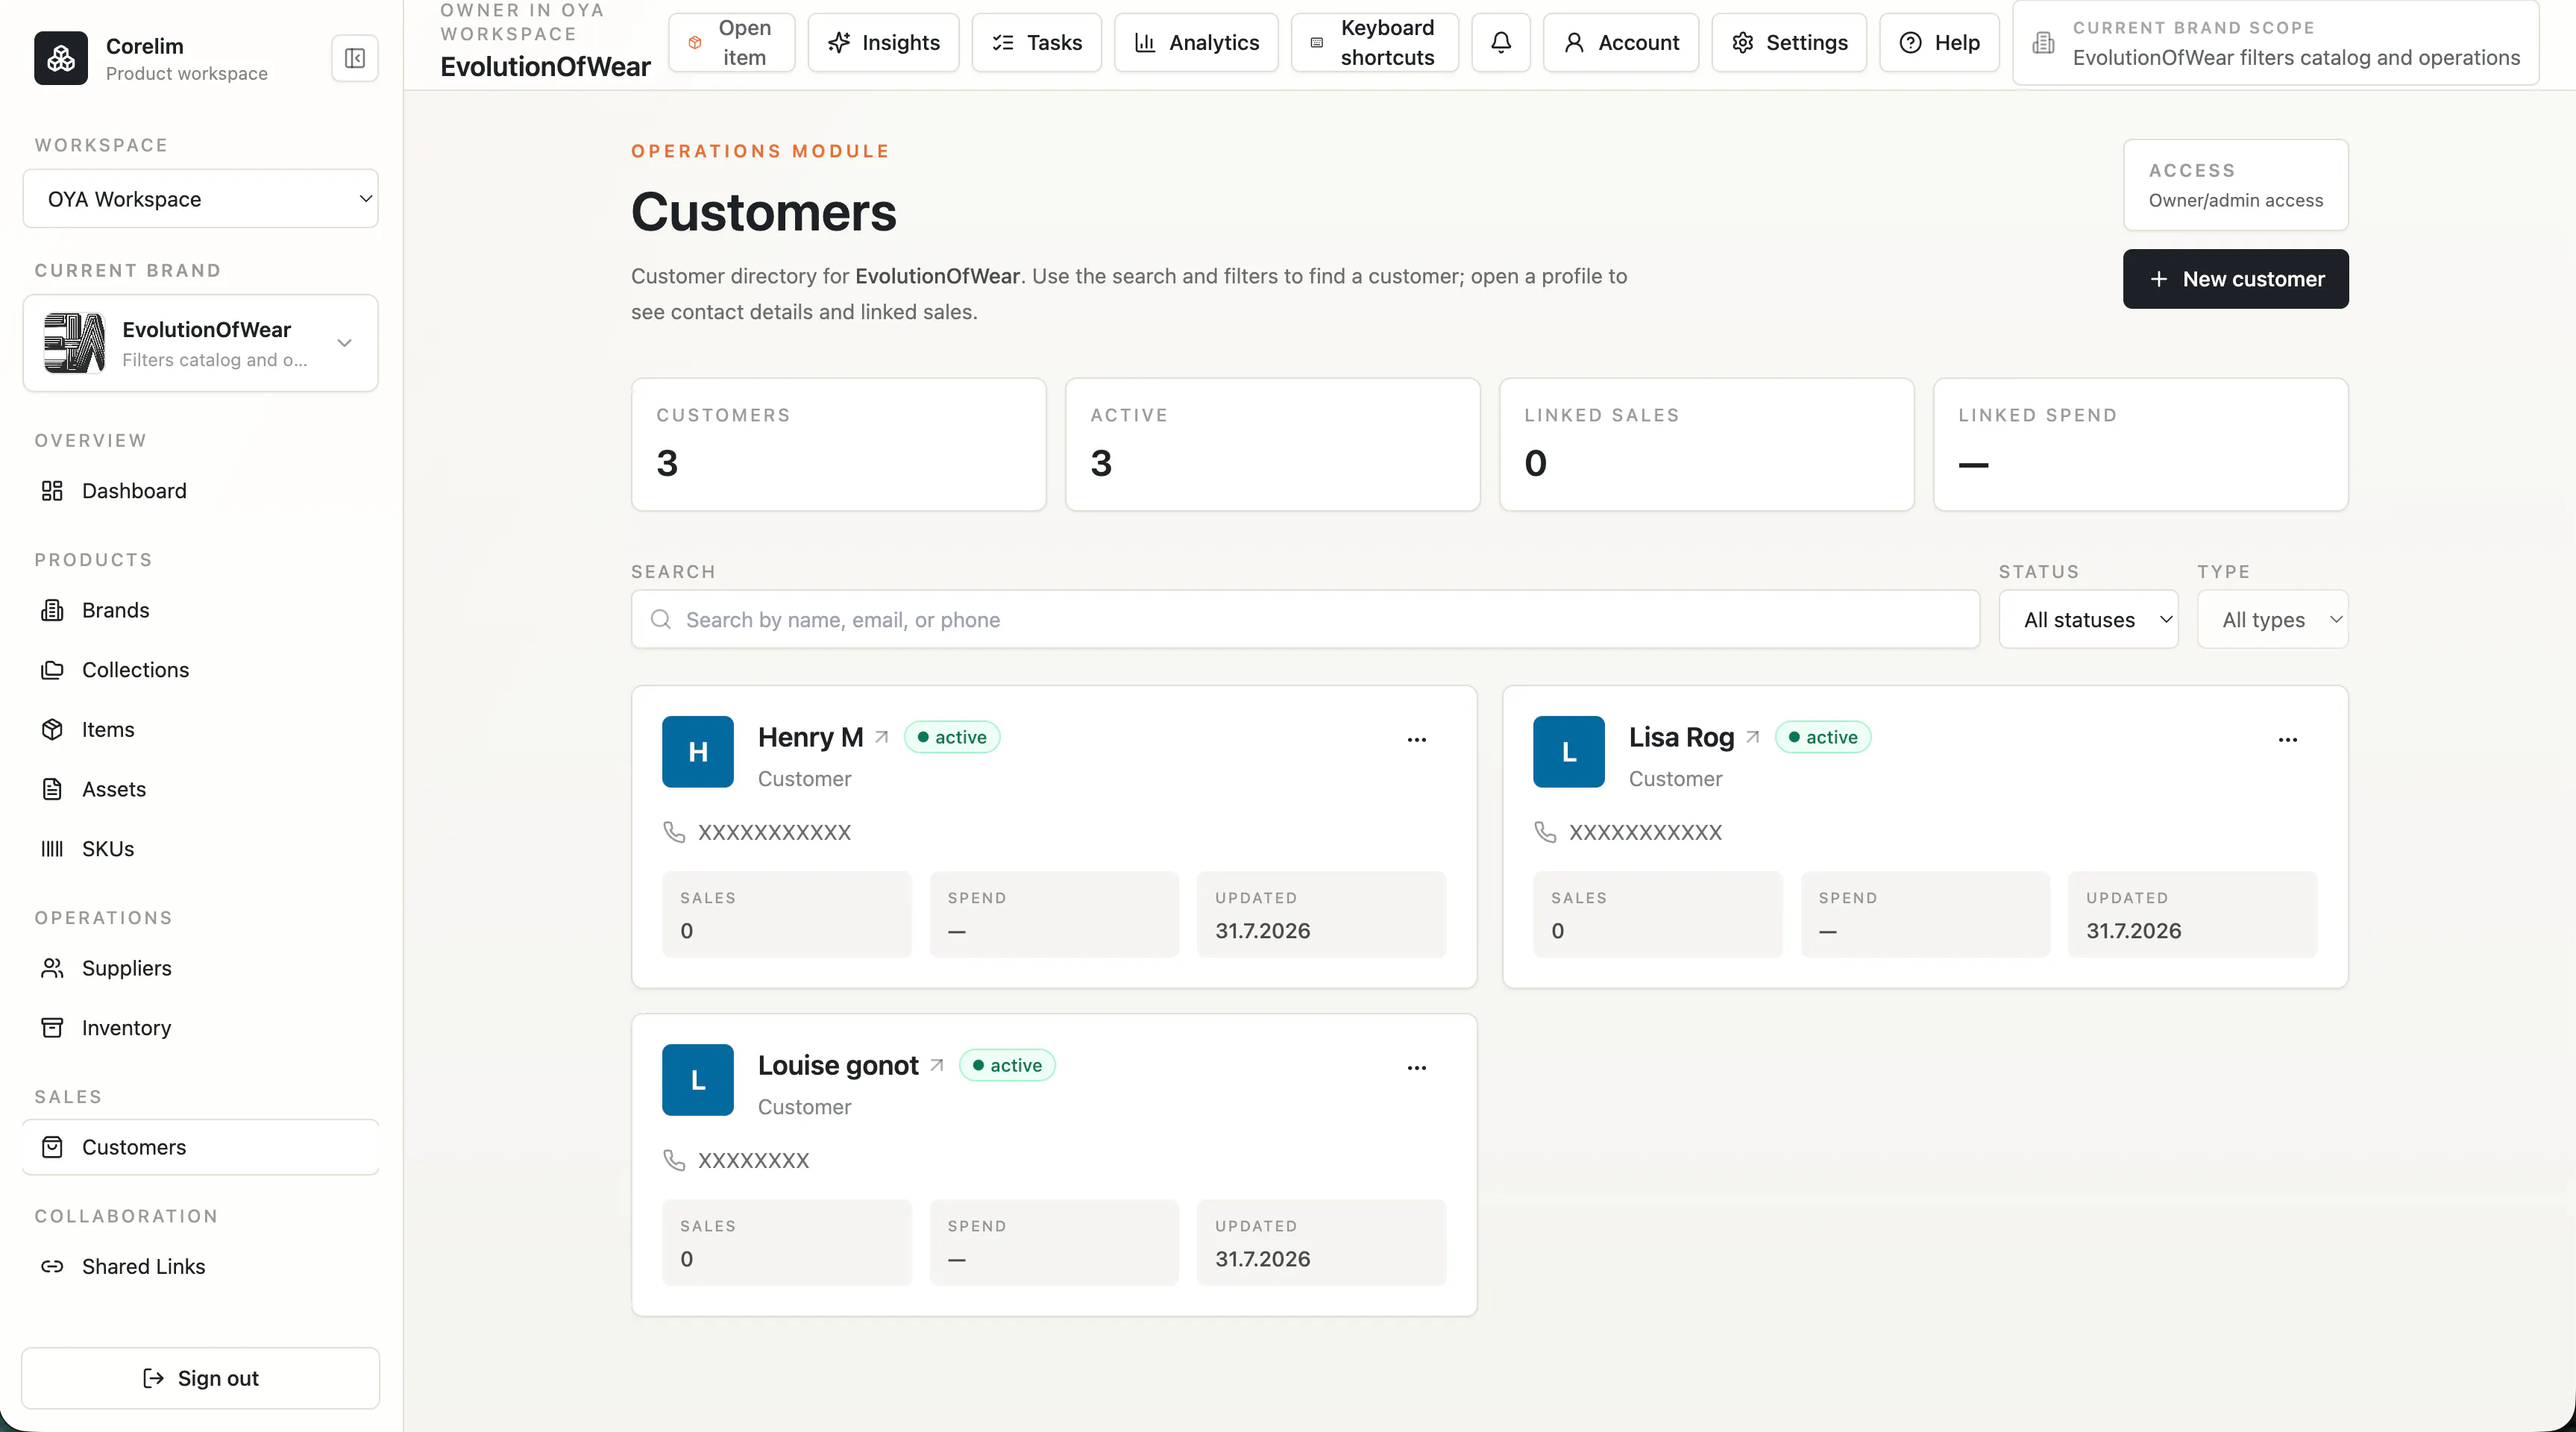
Task: Open the Louise gonot customer name link
Action: [x=838, y=1065]
